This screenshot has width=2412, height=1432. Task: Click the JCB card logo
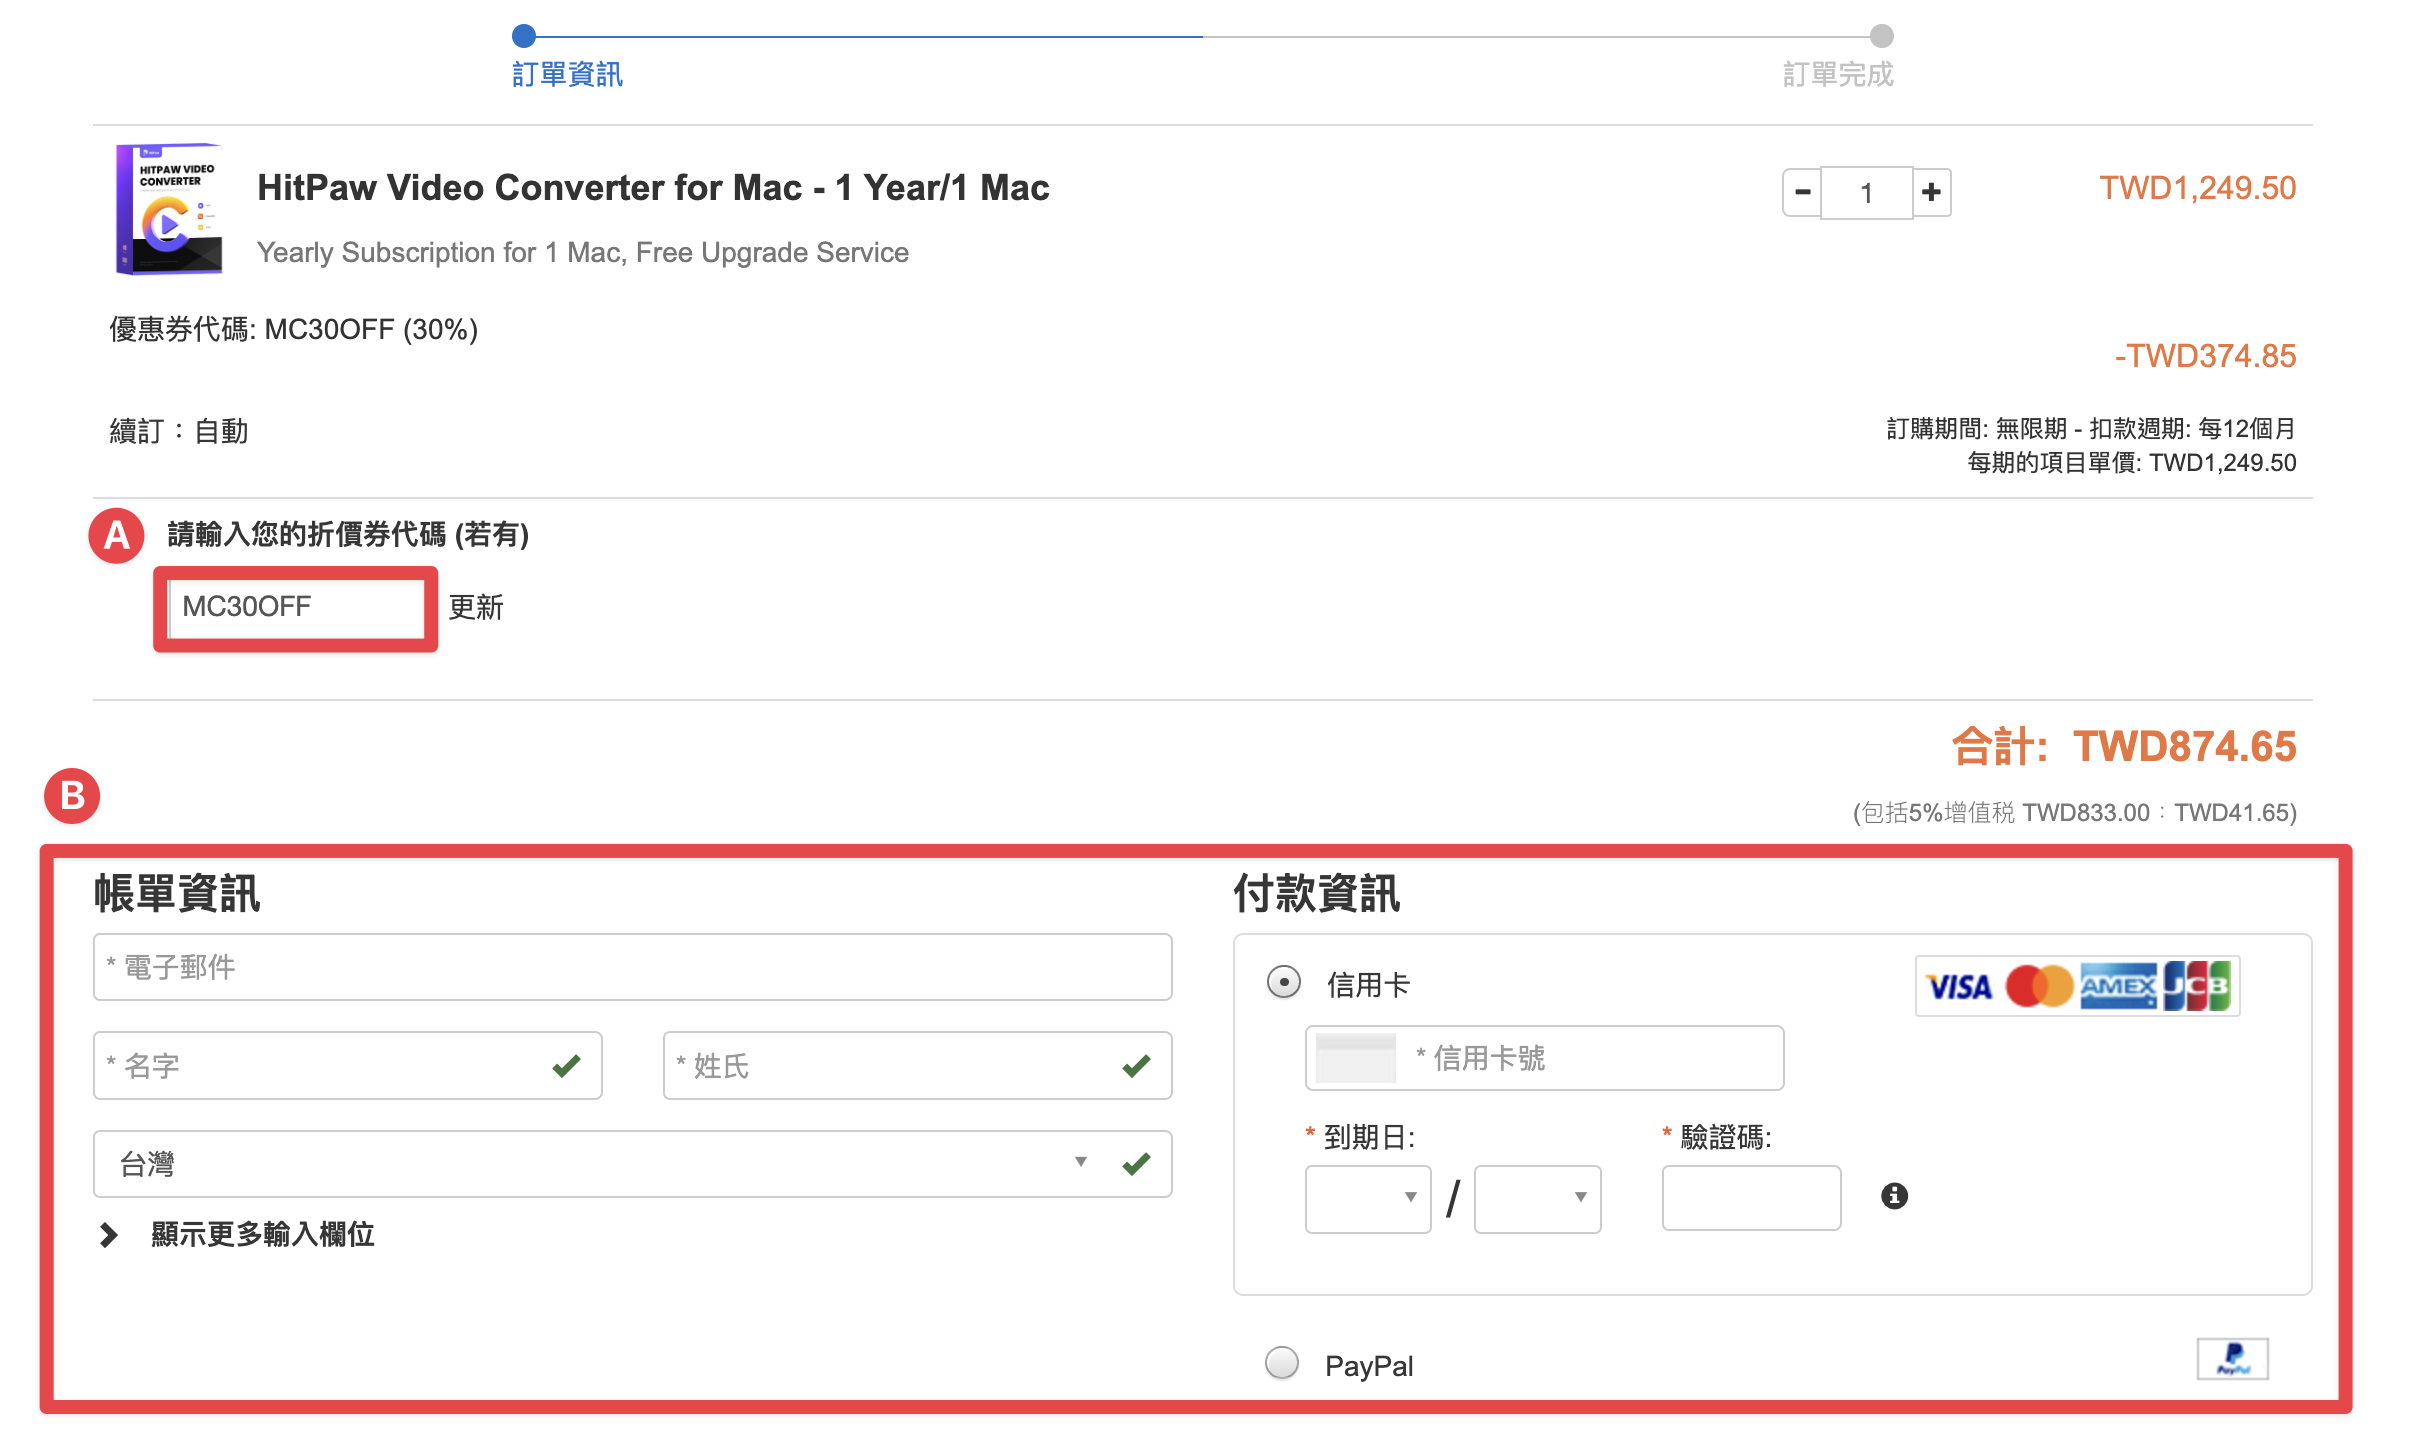[x=2197, y=987]
